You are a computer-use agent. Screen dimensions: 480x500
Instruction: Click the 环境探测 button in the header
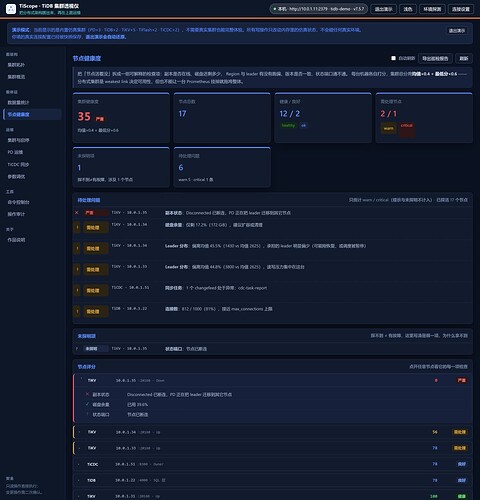pyautogui.click(x=432, y=9)
